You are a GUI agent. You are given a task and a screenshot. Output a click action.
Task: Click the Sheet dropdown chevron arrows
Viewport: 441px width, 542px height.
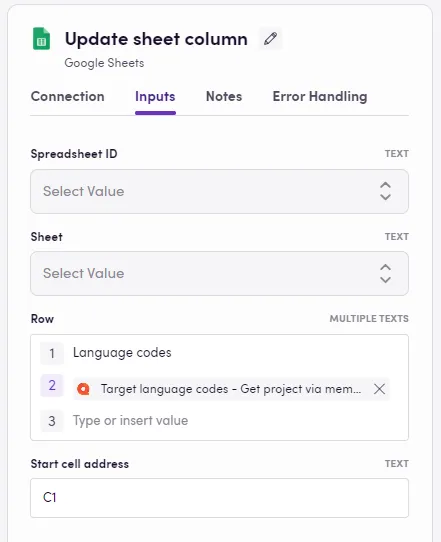tap(385, 273)
